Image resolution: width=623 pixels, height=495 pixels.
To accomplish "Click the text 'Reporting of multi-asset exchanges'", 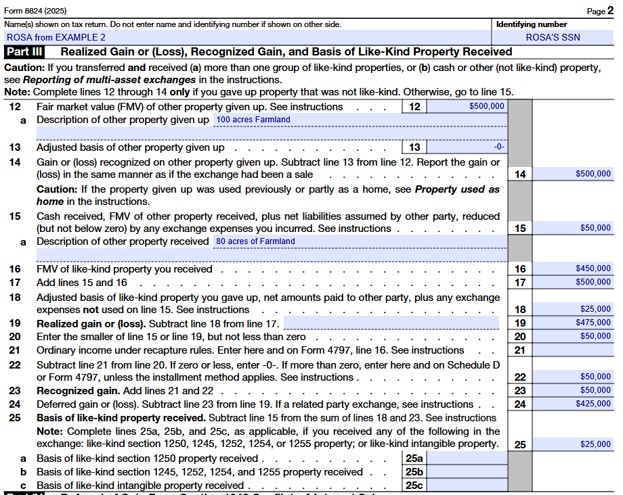I will 109,80.
